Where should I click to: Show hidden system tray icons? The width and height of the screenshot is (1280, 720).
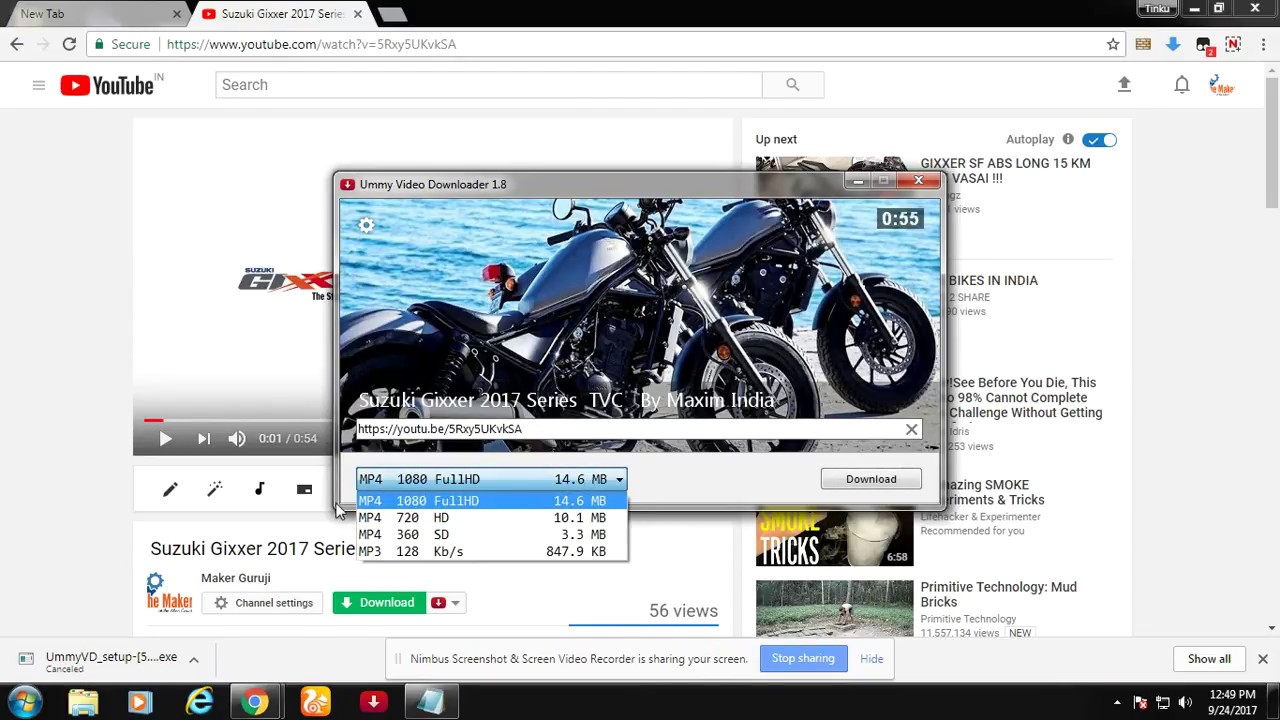(x=1117, y=702)
